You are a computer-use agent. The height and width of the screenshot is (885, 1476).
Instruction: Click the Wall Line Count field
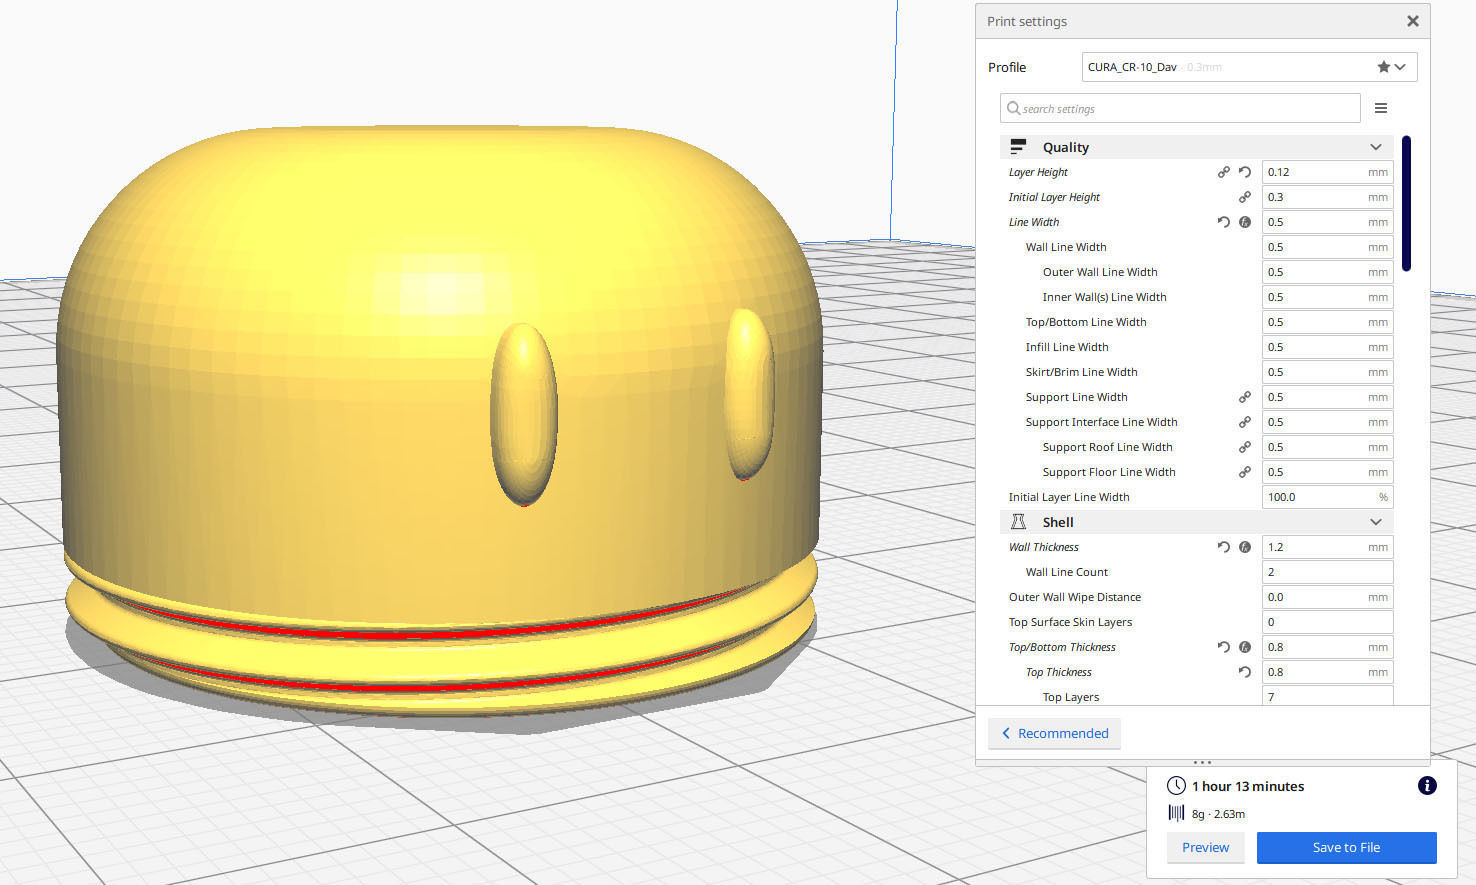click(1327, 572)
